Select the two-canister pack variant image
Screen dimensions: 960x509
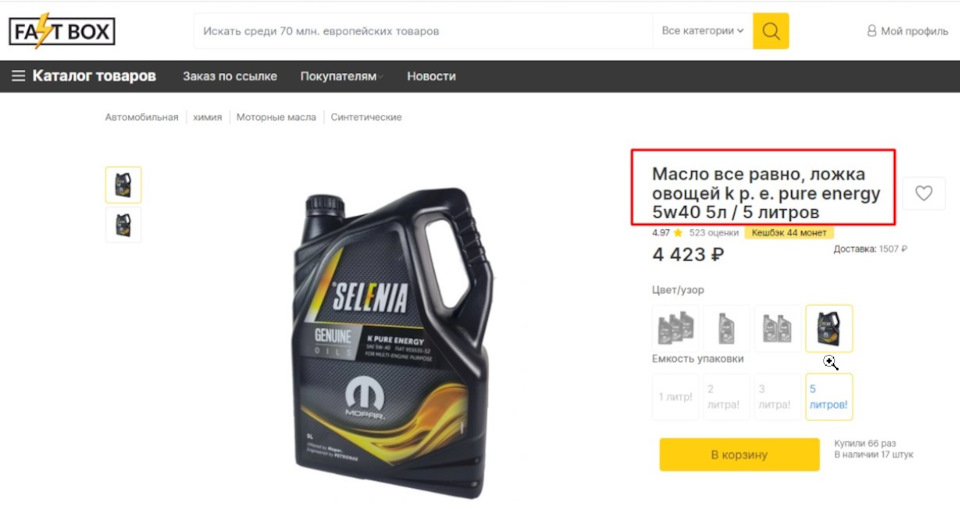(778, 328)
